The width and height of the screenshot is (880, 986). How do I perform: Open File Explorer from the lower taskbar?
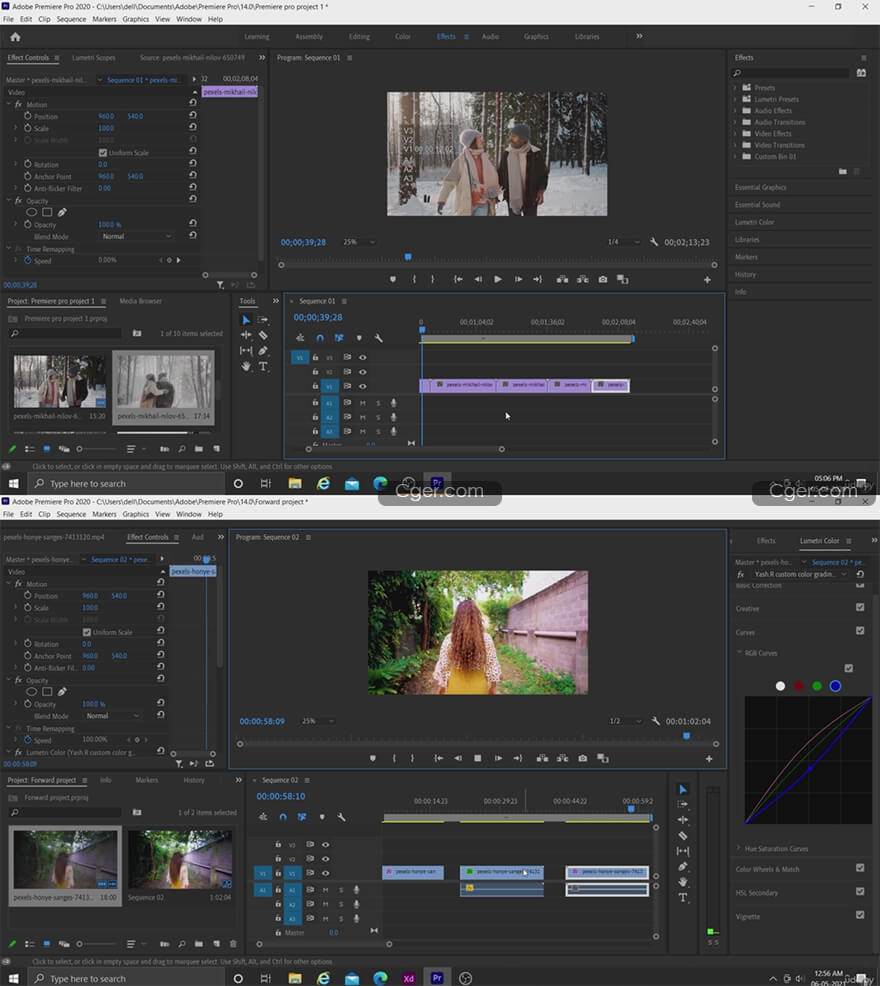295,978
